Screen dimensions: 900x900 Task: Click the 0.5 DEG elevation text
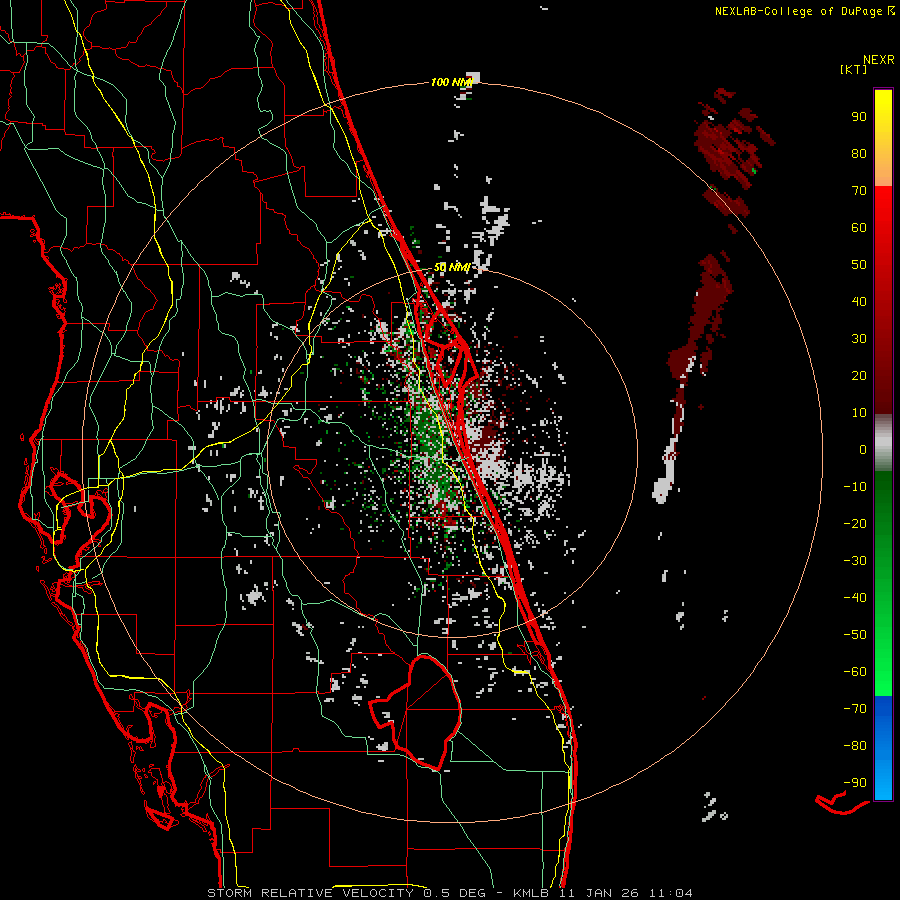click(x=454, y=893)
